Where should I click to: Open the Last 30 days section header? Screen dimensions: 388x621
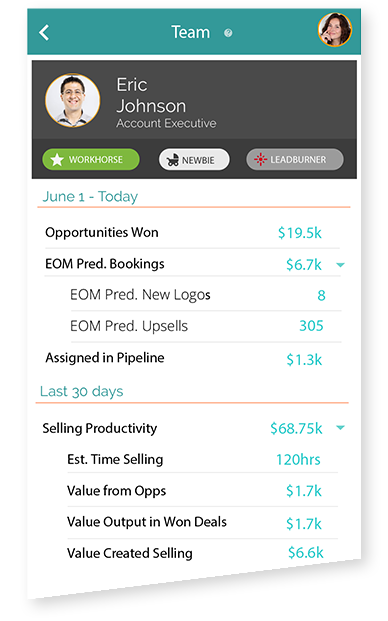tap(82, 391)
